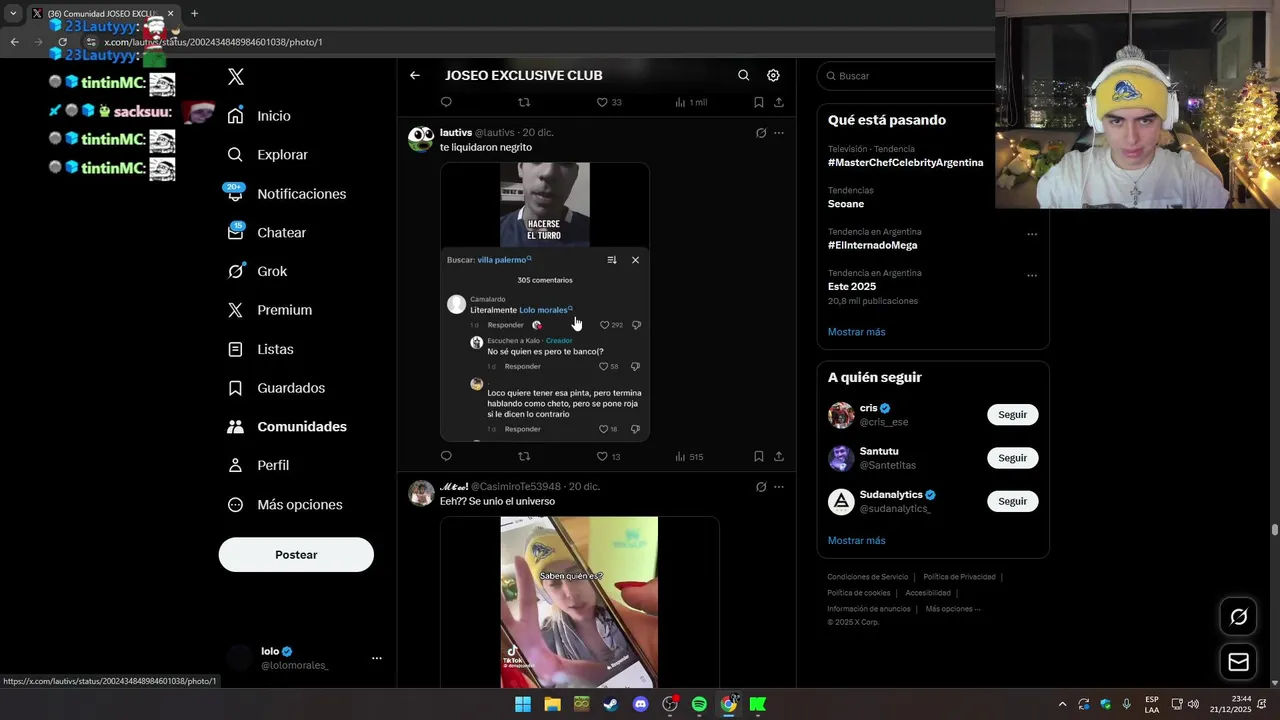The height and width of the screenshot is (720, 1280).
Task: Open a new browser tab
Action: 195,14
